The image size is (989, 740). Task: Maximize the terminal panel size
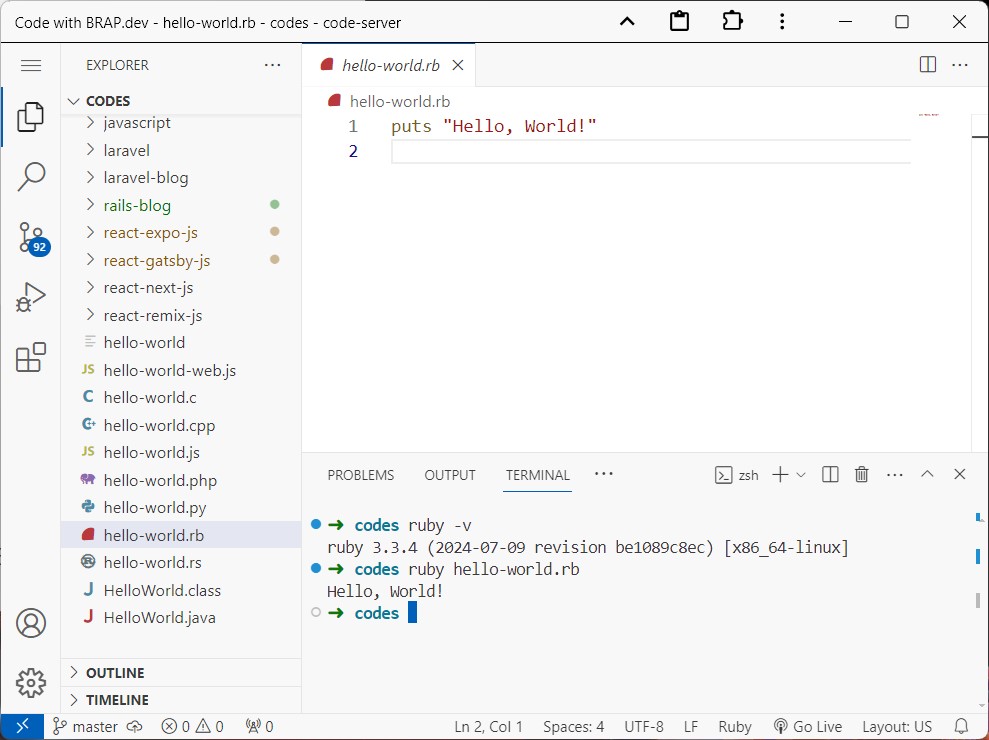927,475
